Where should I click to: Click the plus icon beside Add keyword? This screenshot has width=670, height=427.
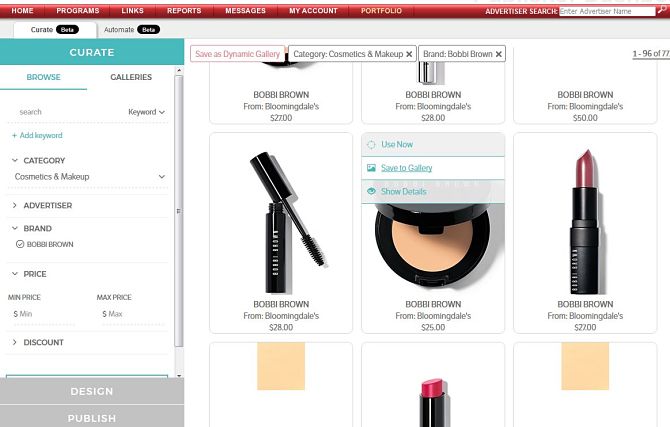(x=14, y=135)
